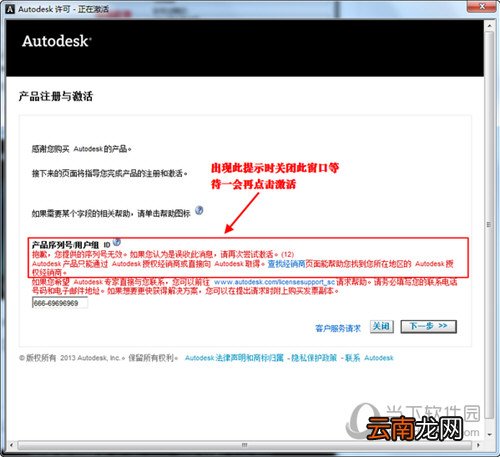Click the help icon after 请单击帮助图标
Screen dimensions: 500x457
(x=199, y=211)
